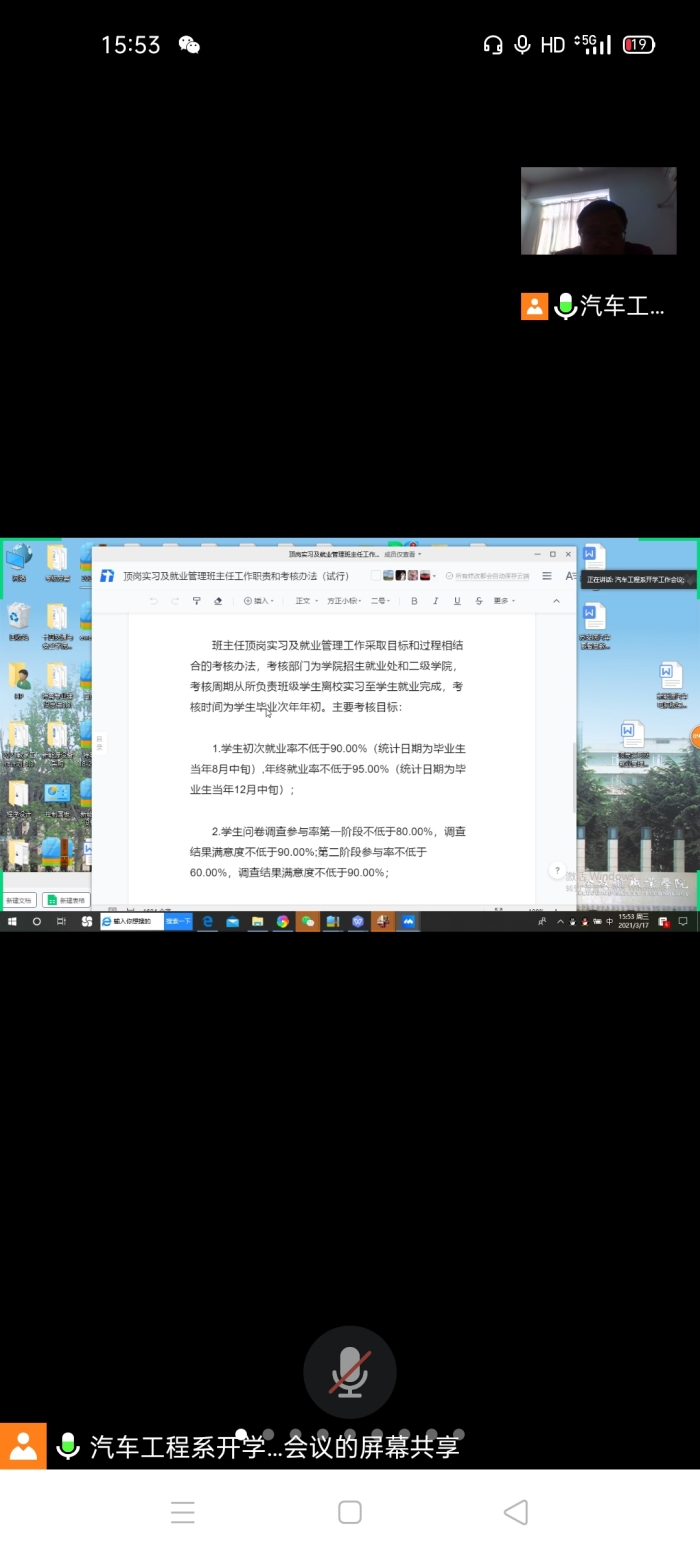Collapse the toolbar with the up chevron

[556, 601]
